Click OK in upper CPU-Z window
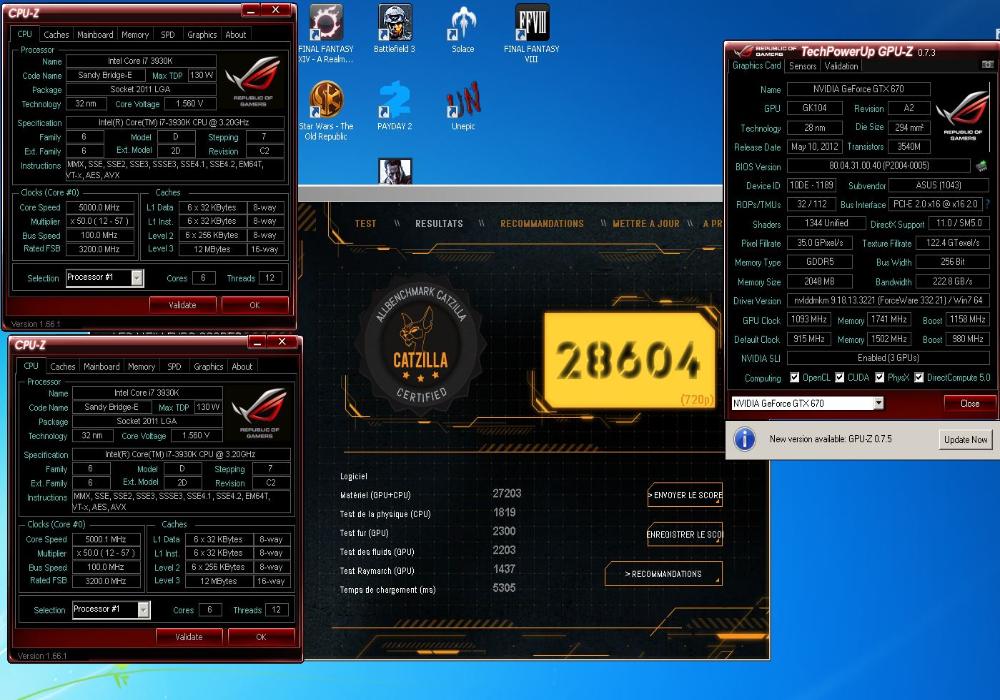The height and width of the screenshot is (700, 1000). pyautogui.click(x=254, y=305)
